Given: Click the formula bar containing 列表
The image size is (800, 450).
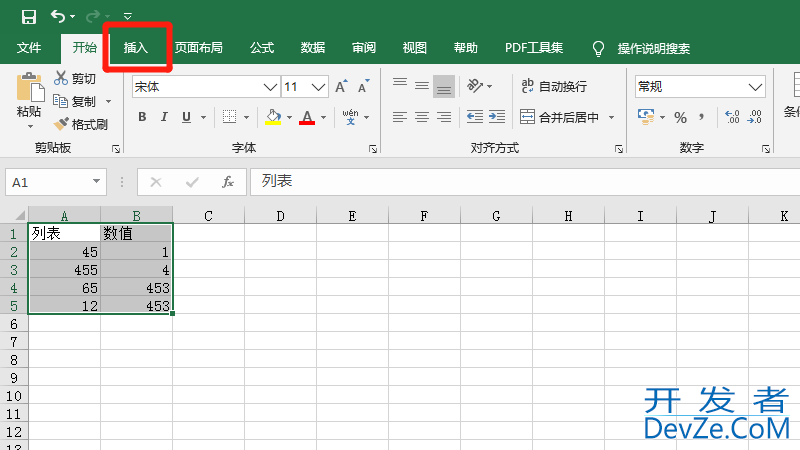Looking at the screenshot, I should (524, 182).
